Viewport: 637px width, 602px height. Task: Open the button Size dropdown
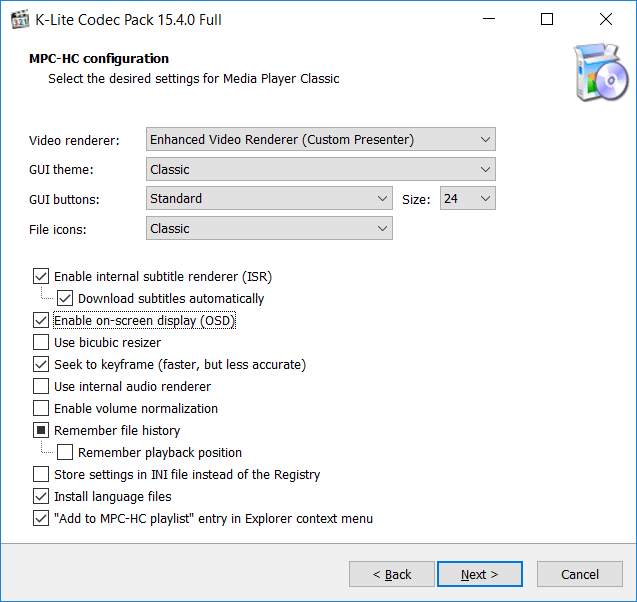(468, 198)
